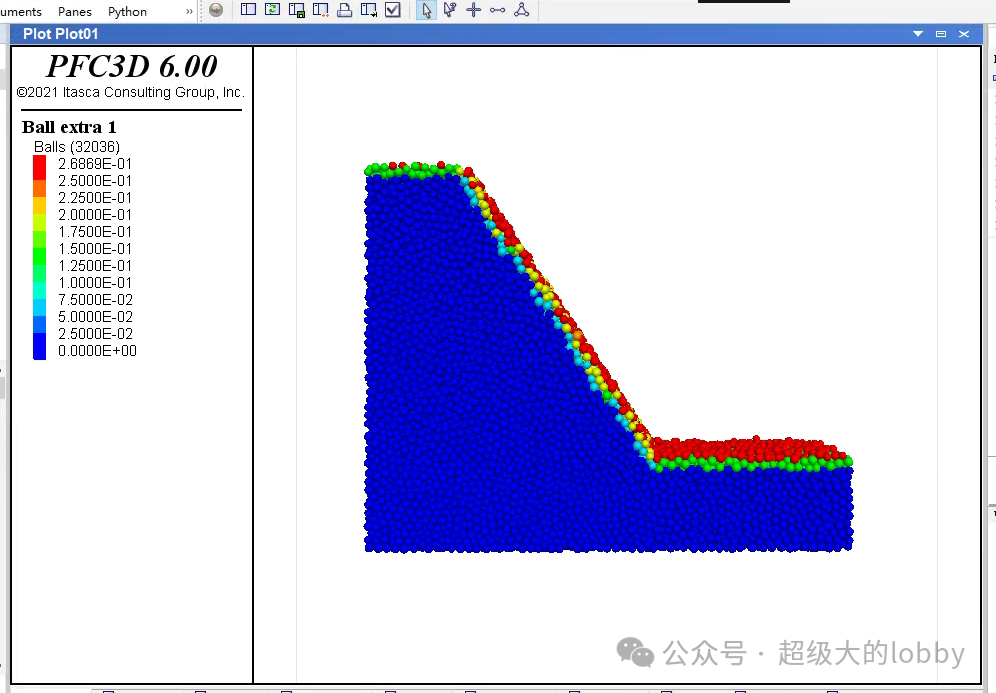Screen dimensions: 996x693
Task: Click the plot icon with orange dots
Action: click(321, 10)
